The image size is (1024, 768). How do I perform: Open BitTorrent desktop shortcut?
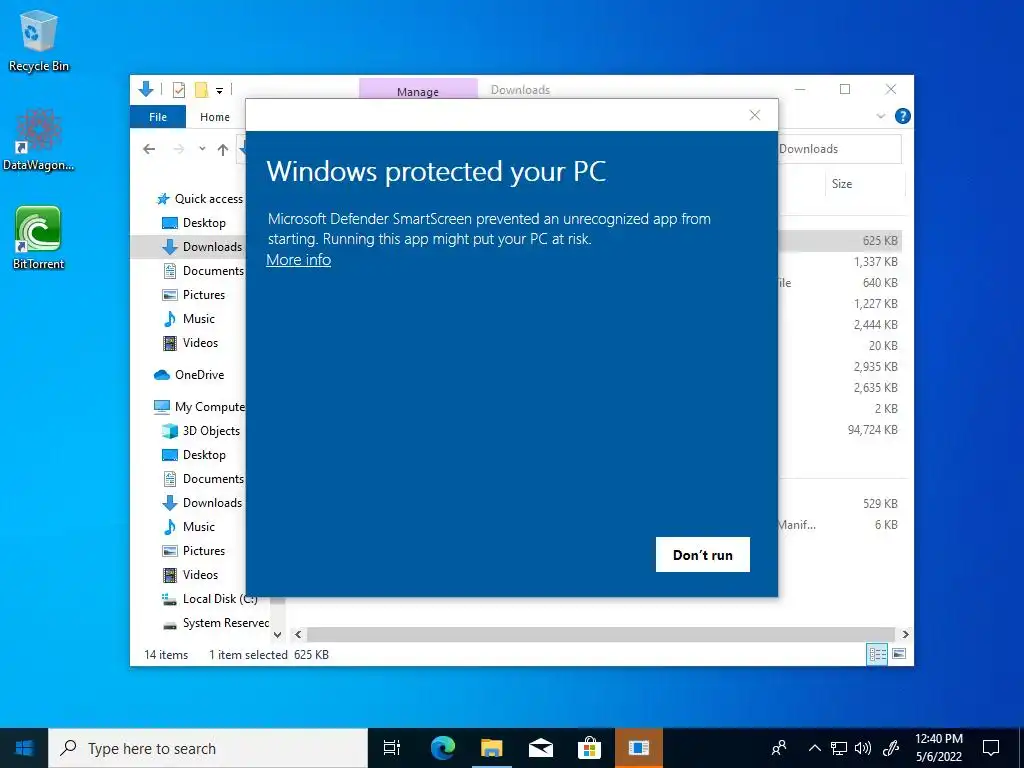(39, 238)
